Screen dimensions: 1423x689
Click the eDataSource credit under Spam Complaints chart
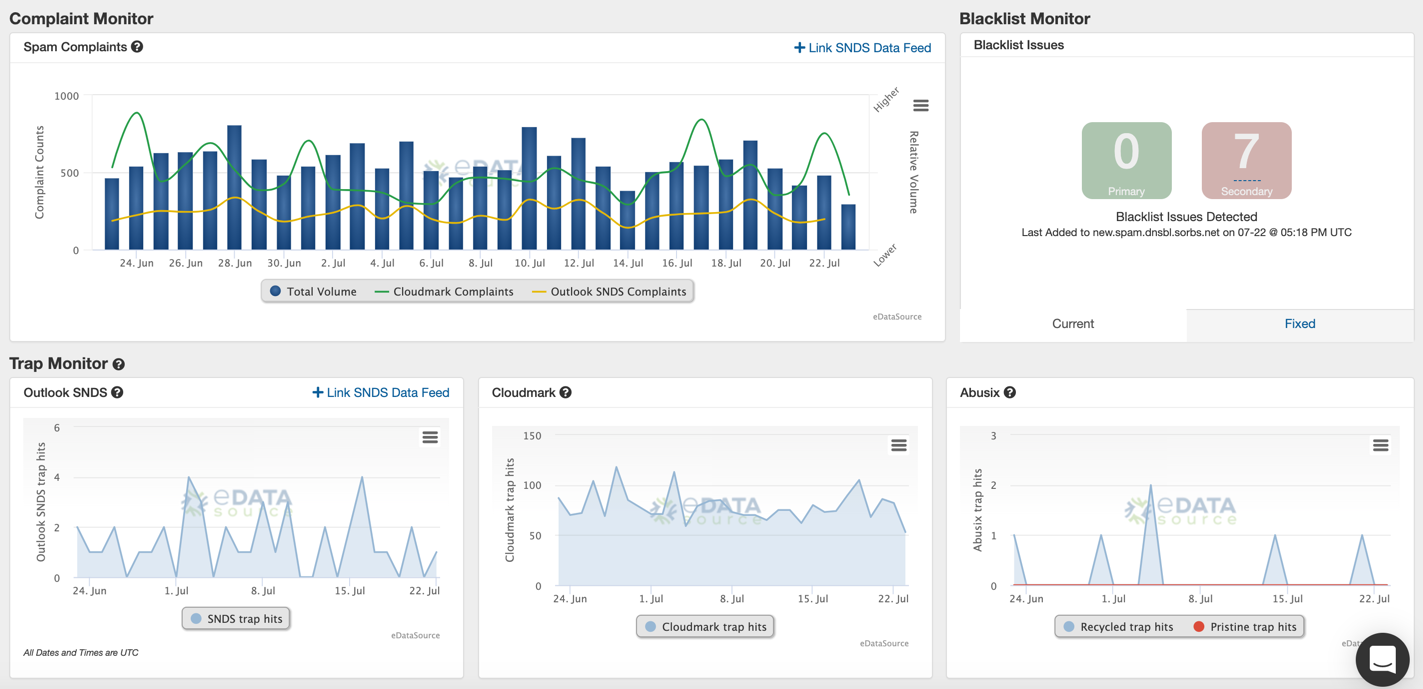click(897, 317)
